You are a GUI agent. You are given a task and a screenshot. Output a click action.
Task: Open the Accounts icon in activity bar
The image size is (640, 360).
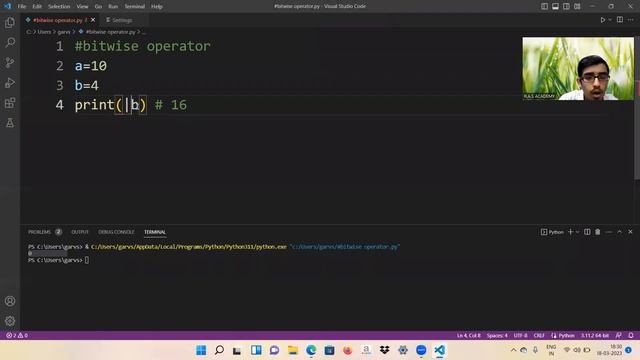pyautogui.click(x=10, y=301)
